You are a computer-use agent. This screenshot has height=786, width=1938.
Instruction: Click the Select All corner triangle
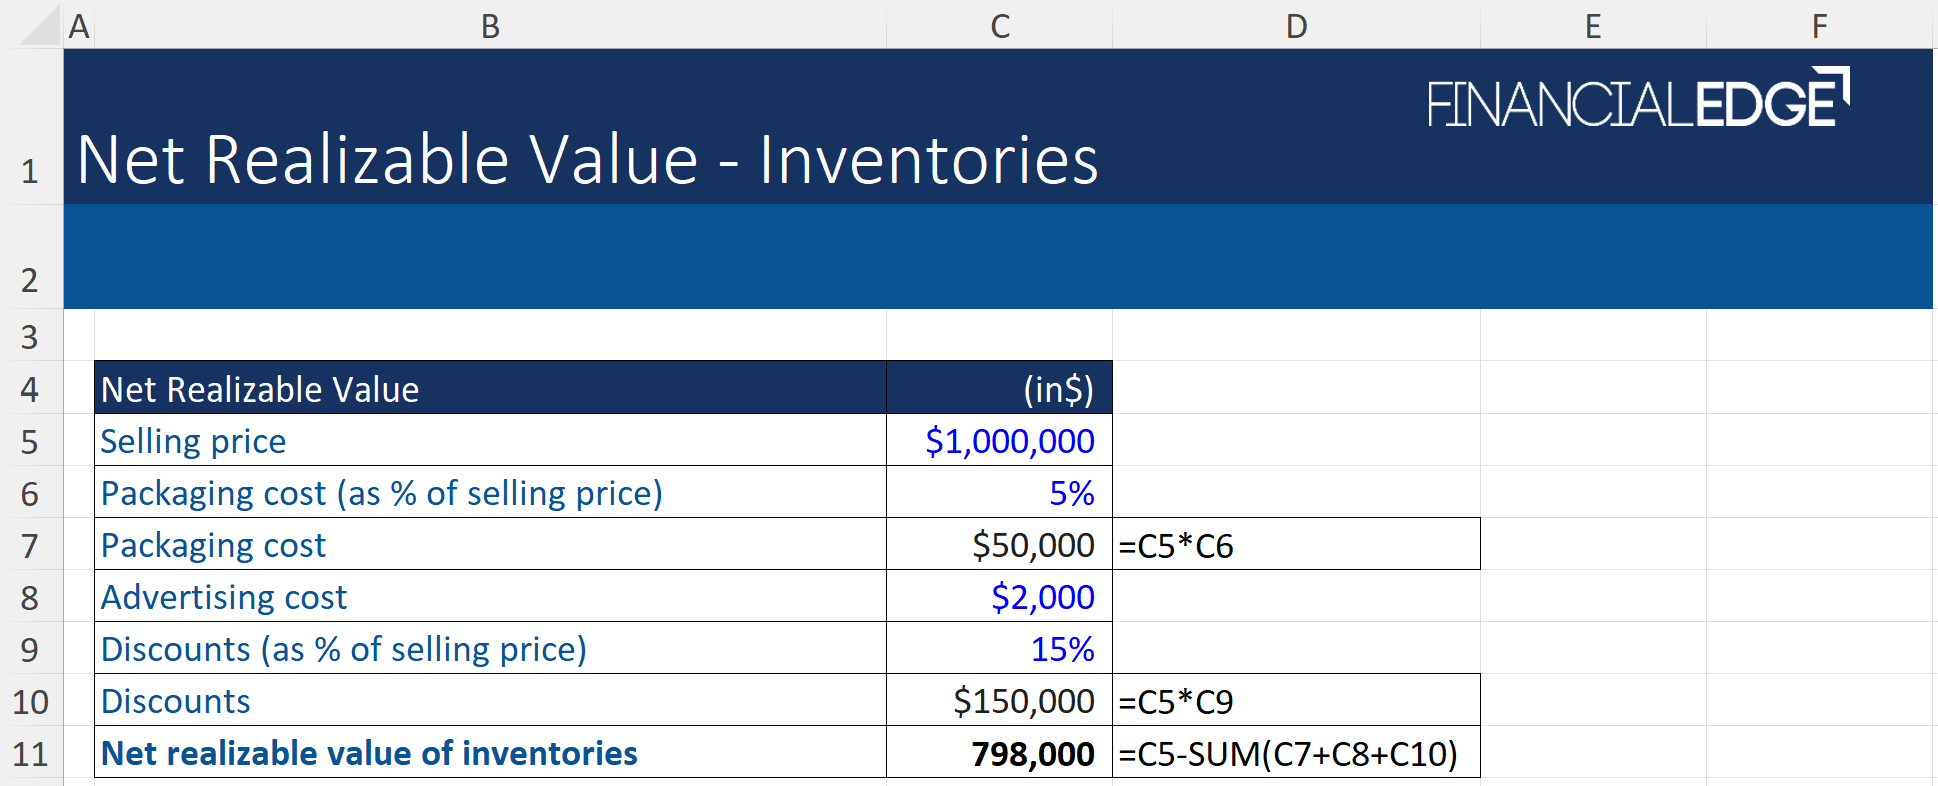pyautogui.click(x=40, y=26)
